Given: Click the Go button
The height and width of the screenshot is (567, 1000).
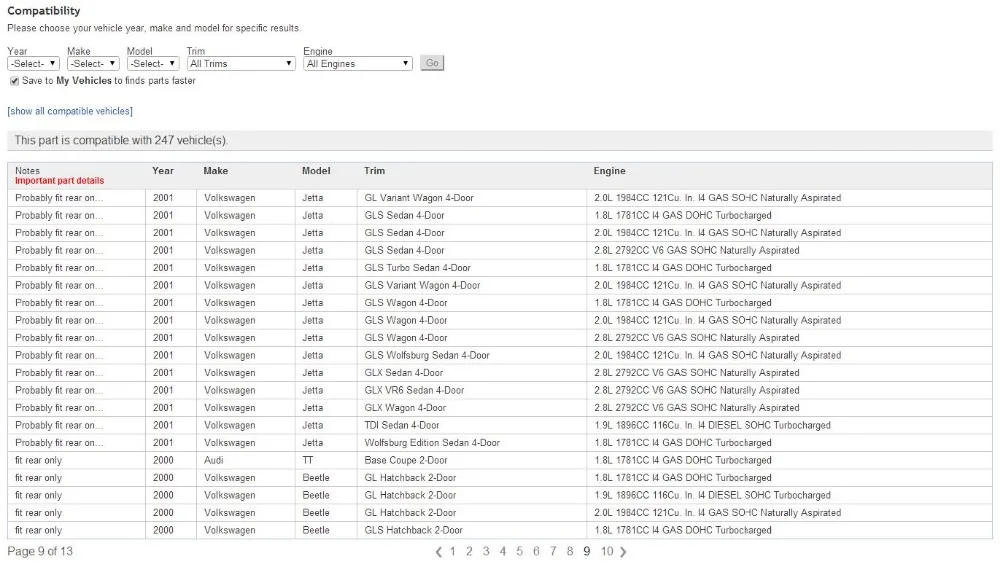Looking at the screenshot, I should (x=432, y=63).
